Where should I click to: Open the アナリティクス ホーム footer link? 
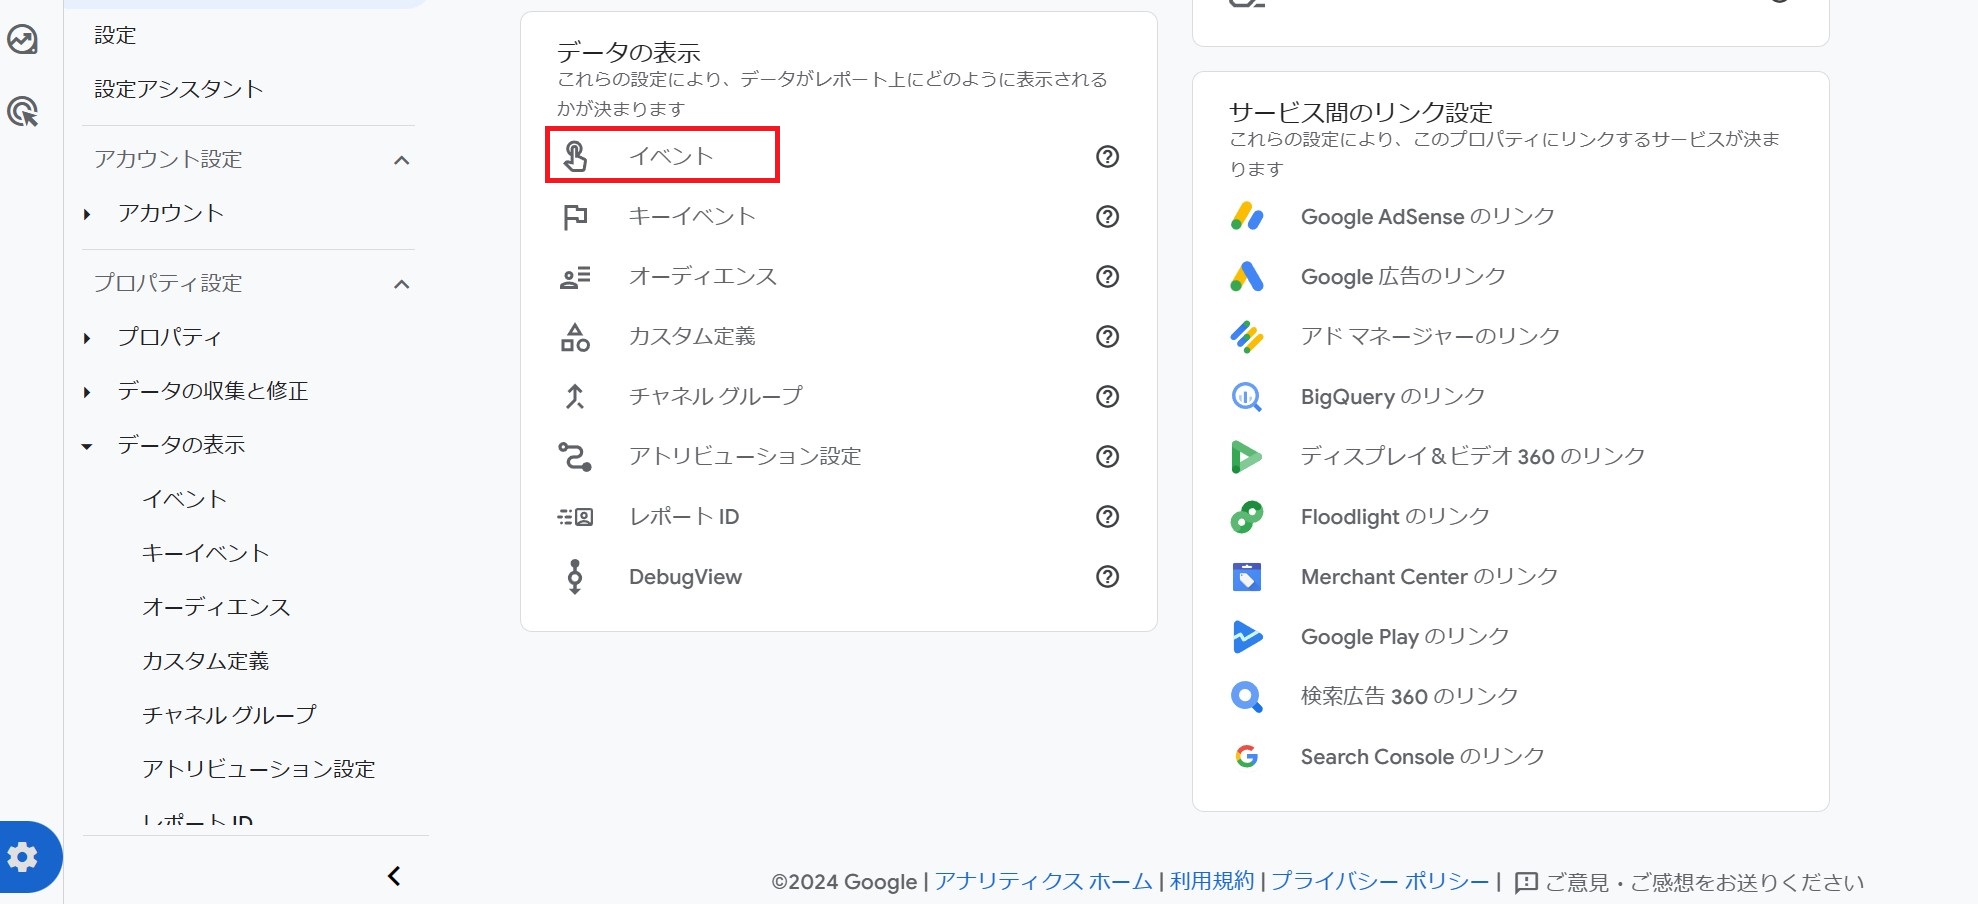tap(1042, 882)
